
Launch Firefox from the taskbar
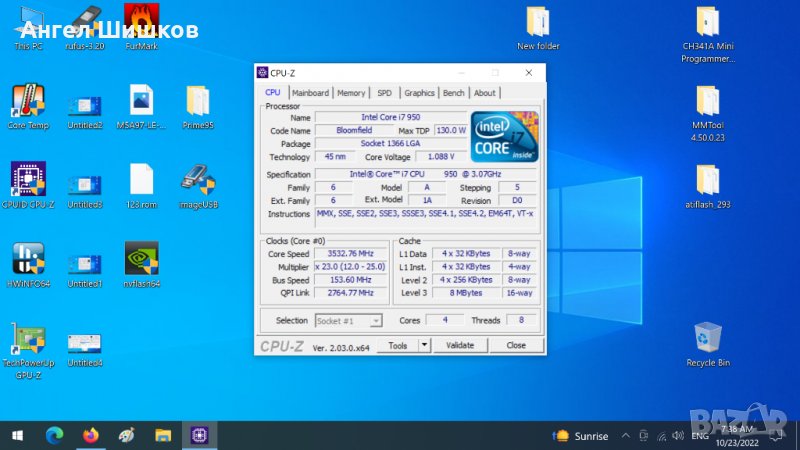91,436
